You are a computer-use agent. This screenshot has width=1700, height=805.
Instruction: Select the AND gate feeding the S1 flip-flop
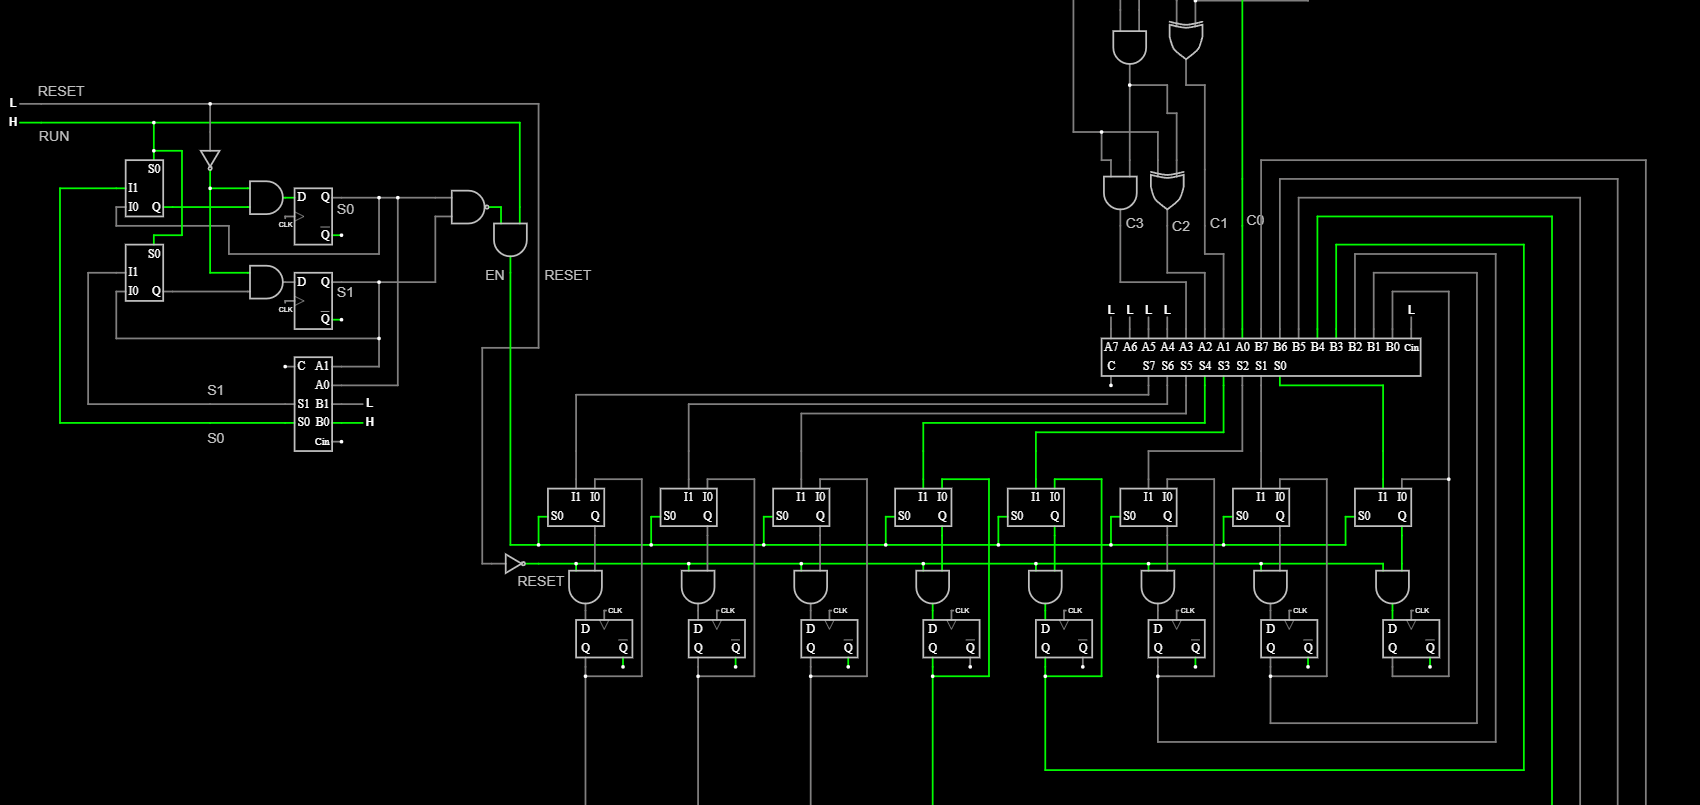tap(266, 282)
